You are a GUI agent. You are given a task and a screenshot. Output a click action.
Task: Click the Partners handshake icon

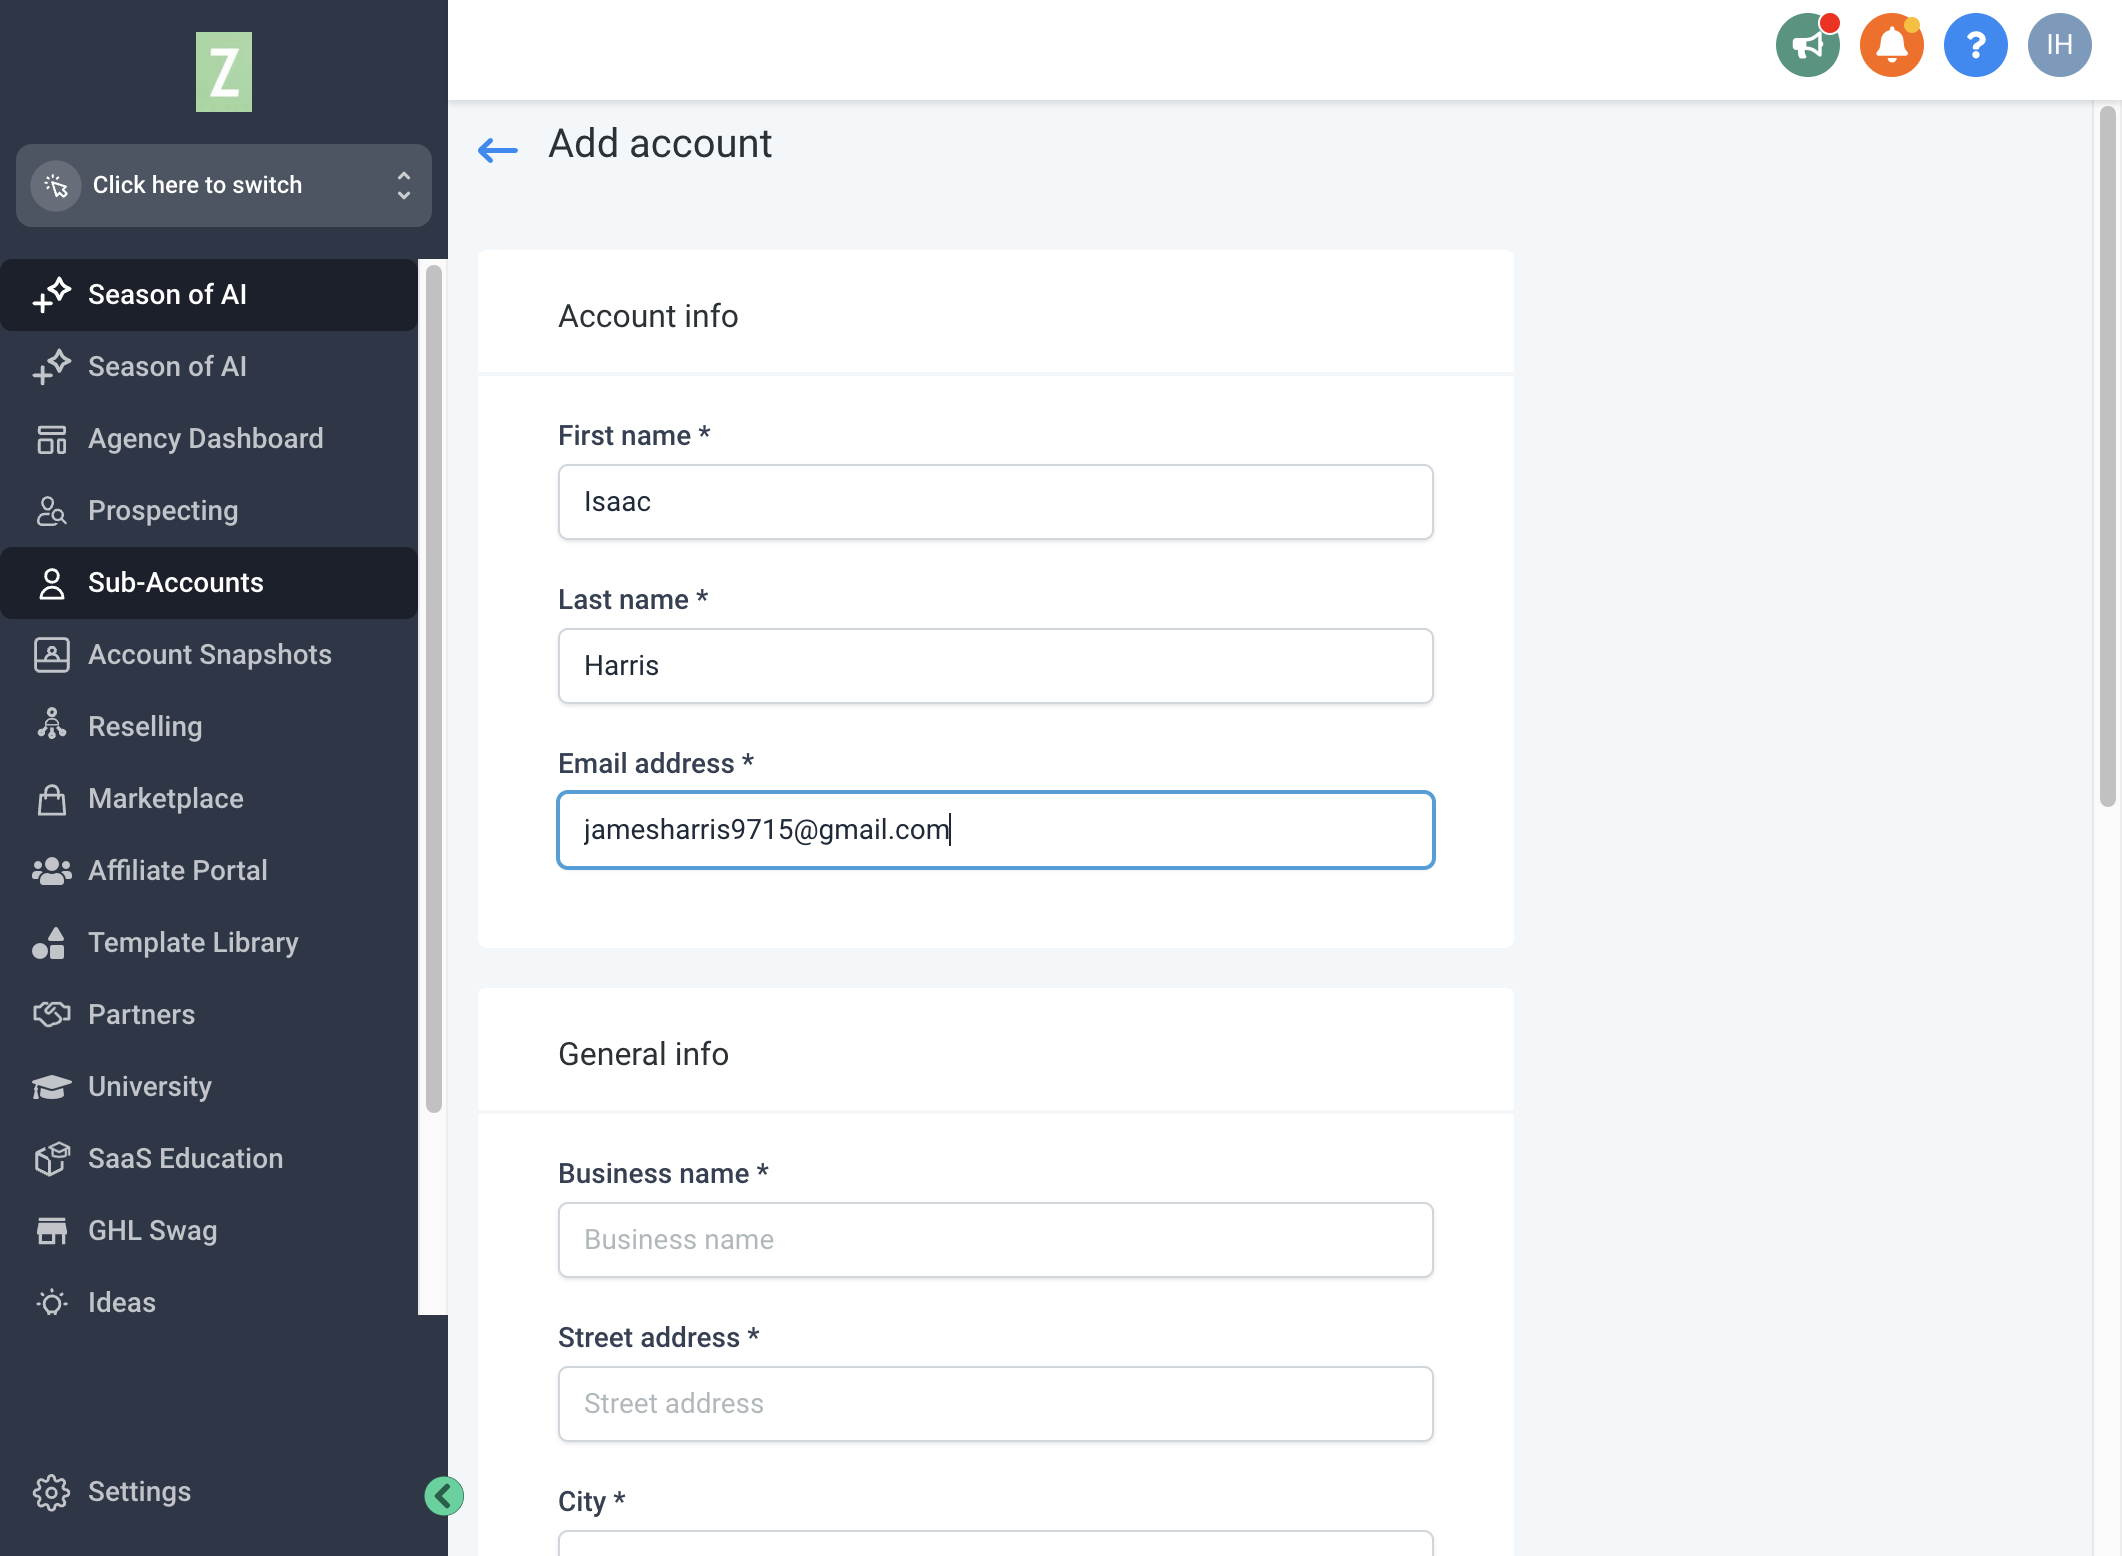point(51,1015)
